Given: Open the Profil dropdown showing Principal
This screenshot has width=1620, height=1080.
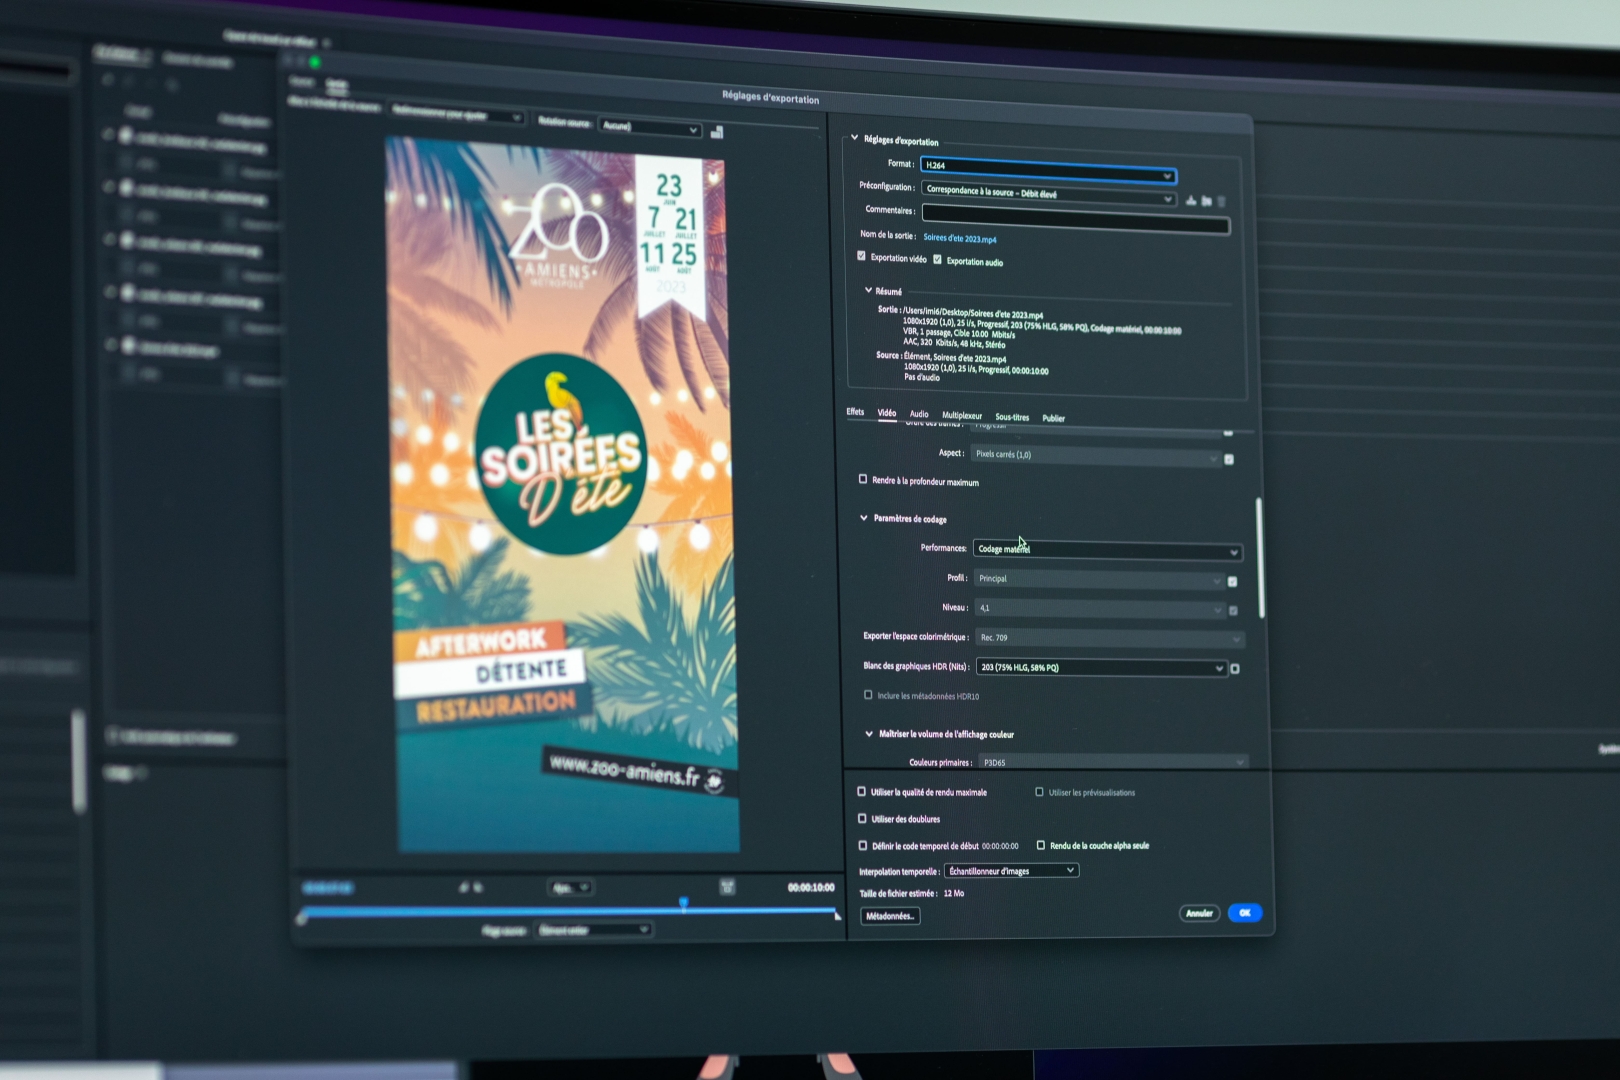Looking at the screenshot, I should pyautogui.click(x=1100, y=579).
